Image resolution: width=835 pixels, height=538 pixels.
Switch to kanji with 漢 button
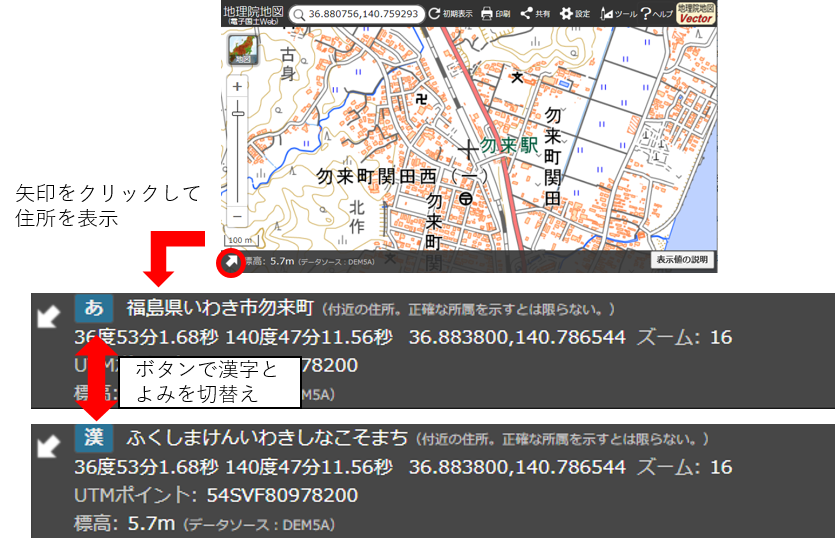pos(94,438)
